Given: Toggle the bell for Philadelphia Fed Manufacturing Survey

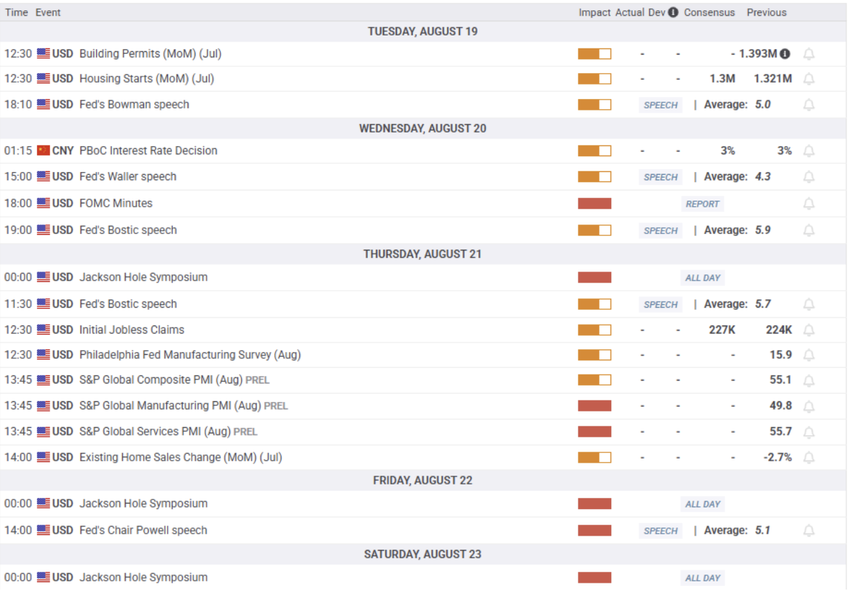Looking at the screenshot, I should point(809,355).
